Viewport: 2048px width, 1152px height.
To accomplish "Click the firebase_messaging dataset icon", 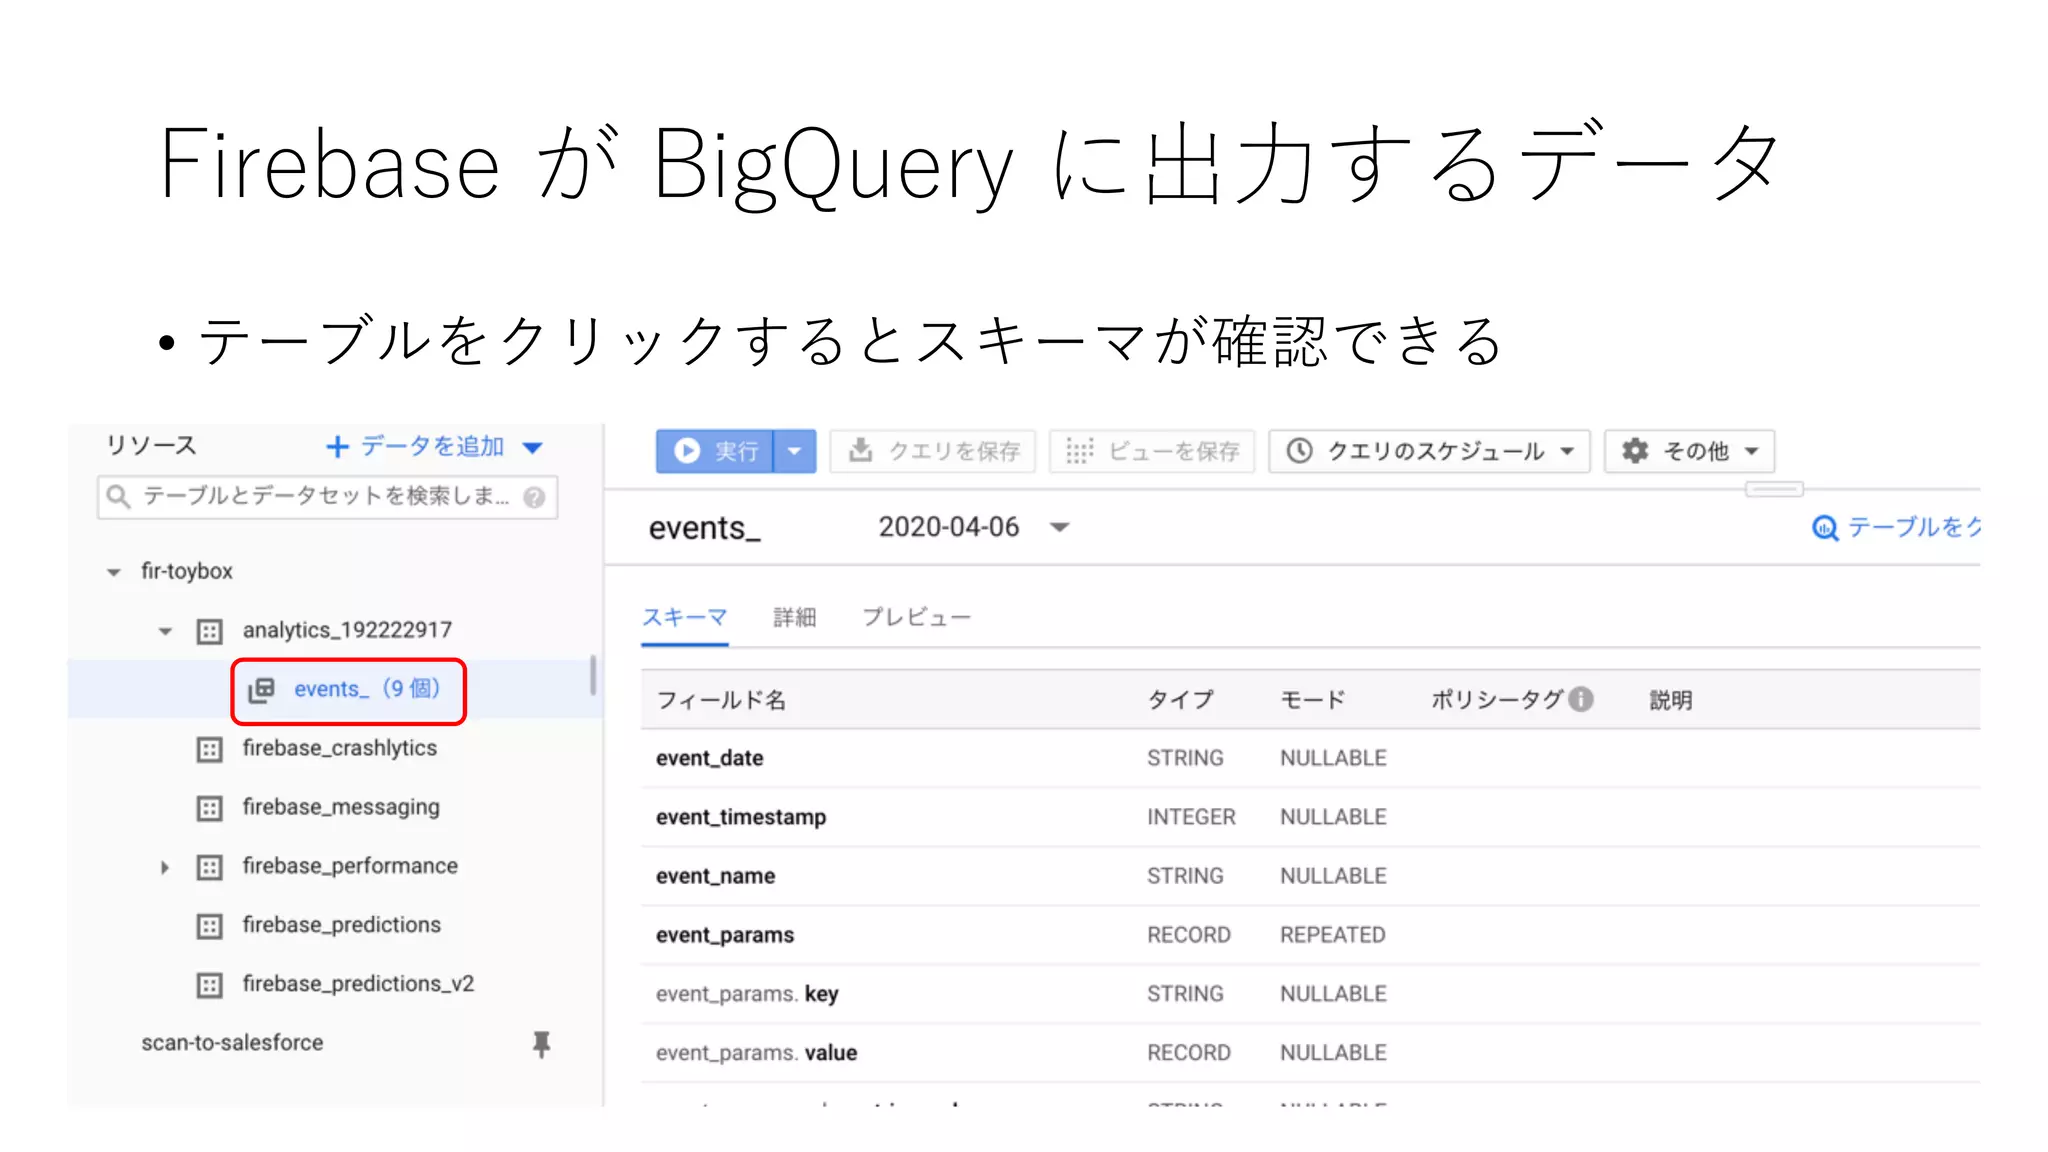I will pyautogui.click(x=209, y=808).
